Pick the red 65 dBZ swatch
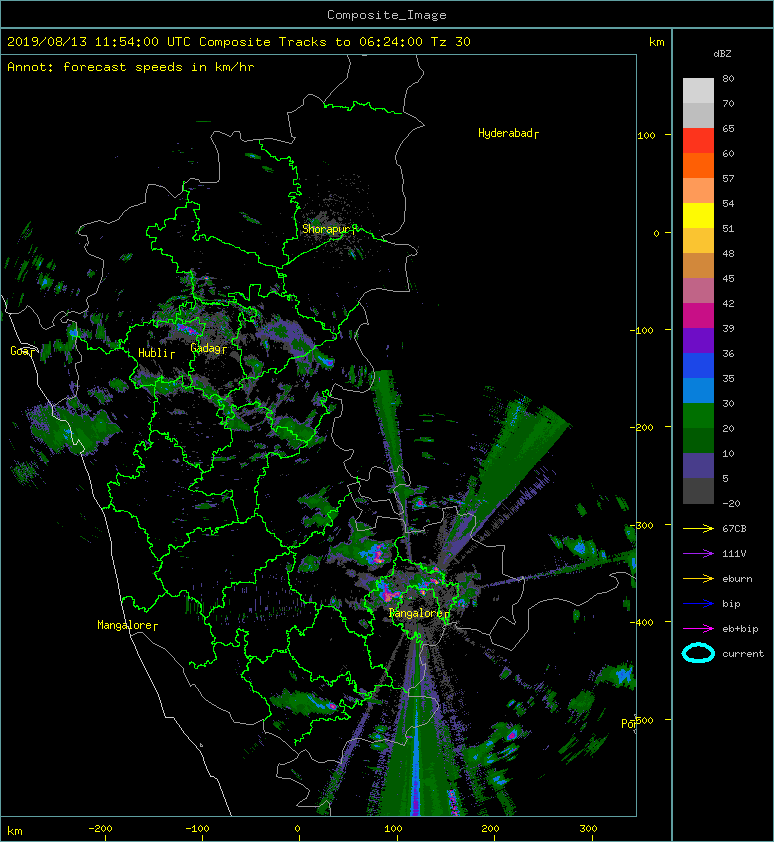774x842 pixels. pyautogui.click(x=698, y=141)
